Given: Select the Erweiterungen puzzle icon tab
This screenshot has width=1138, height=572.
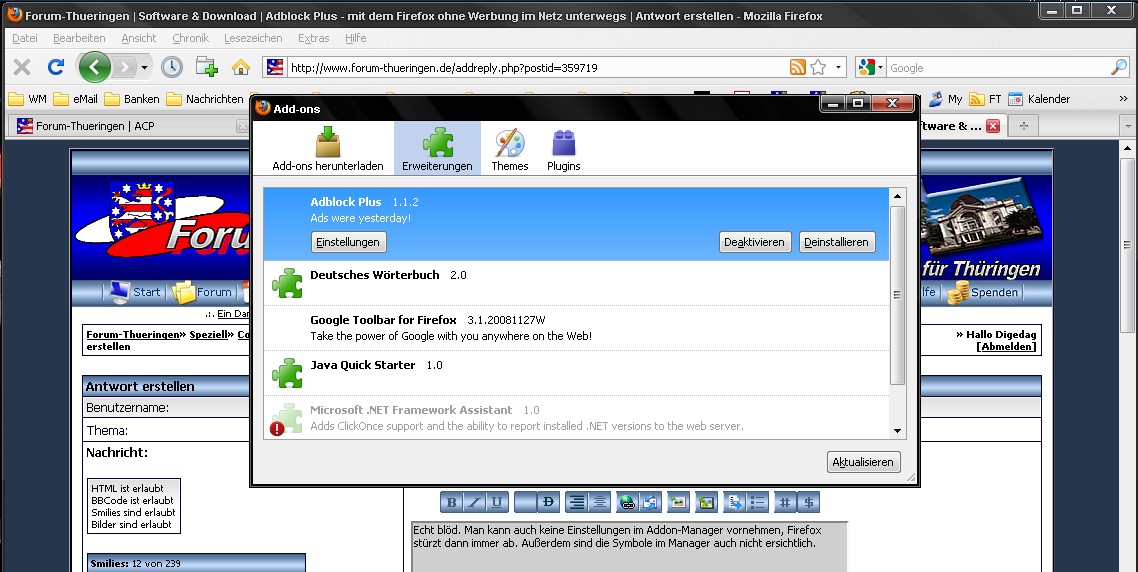Looking at the screenshot, I should (x=437, y=149).
